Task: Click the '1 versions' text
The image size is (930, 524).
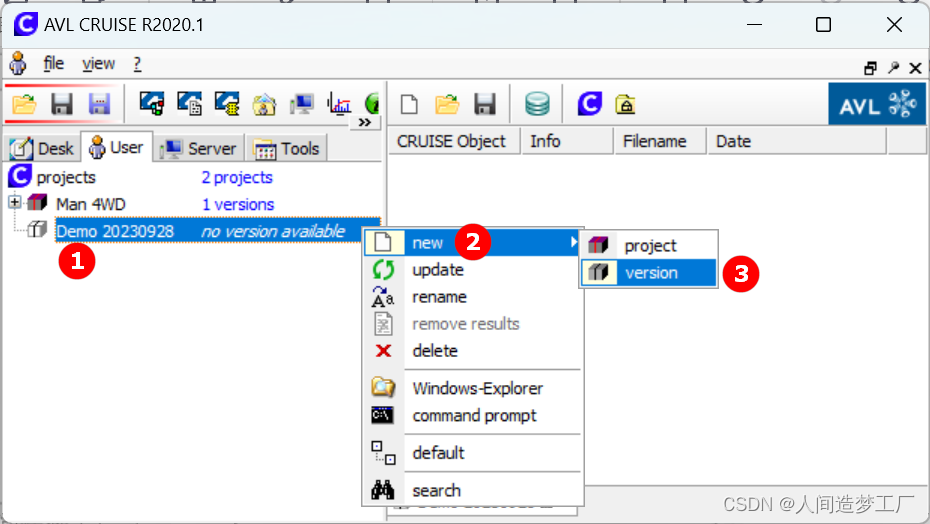Action: point(238,205)
